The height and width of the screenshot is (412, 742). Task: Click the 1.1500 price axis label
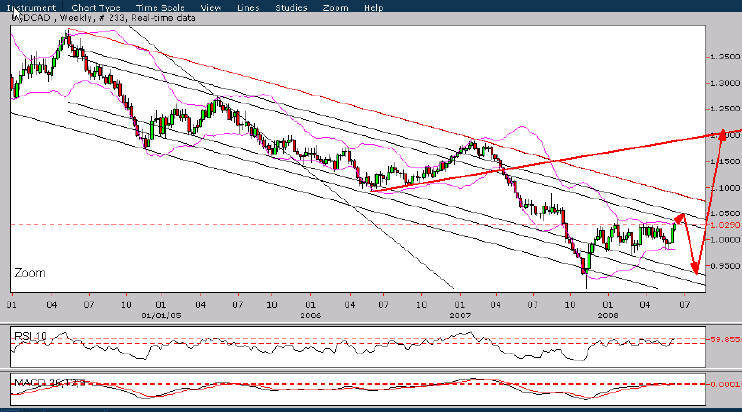click(x=725, y=161)
